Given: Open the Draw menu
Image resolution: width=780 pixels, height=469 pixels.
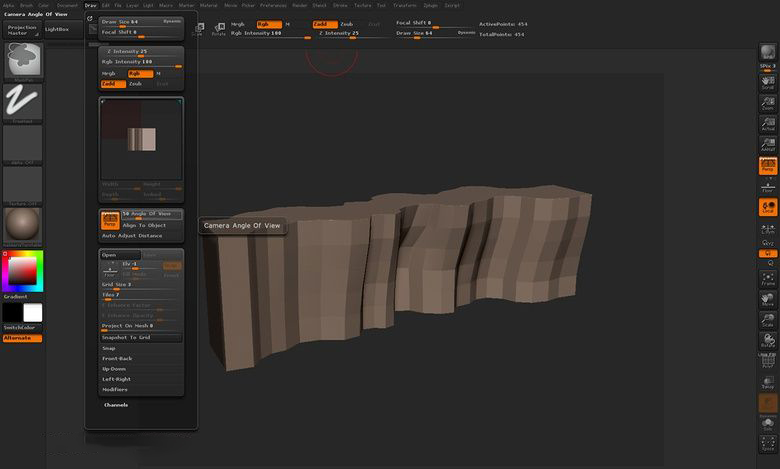Looking at the screenshot, I should point(91,5).
